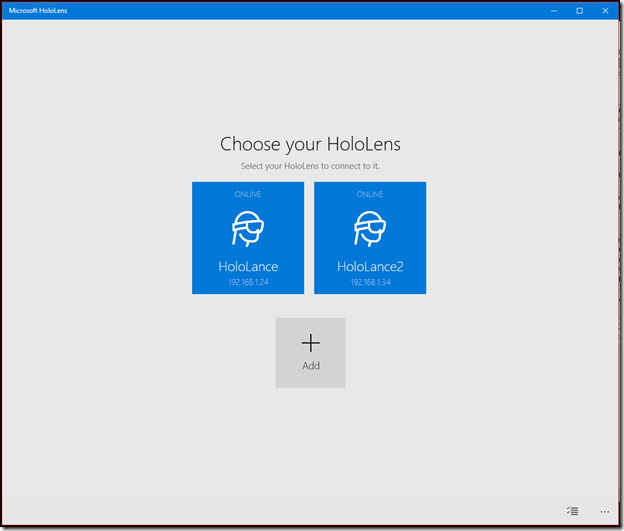This screenshot has width=624, height=531.
Task: Click the Microsoft HoloLens window title
Action: (x=38, y=11)
